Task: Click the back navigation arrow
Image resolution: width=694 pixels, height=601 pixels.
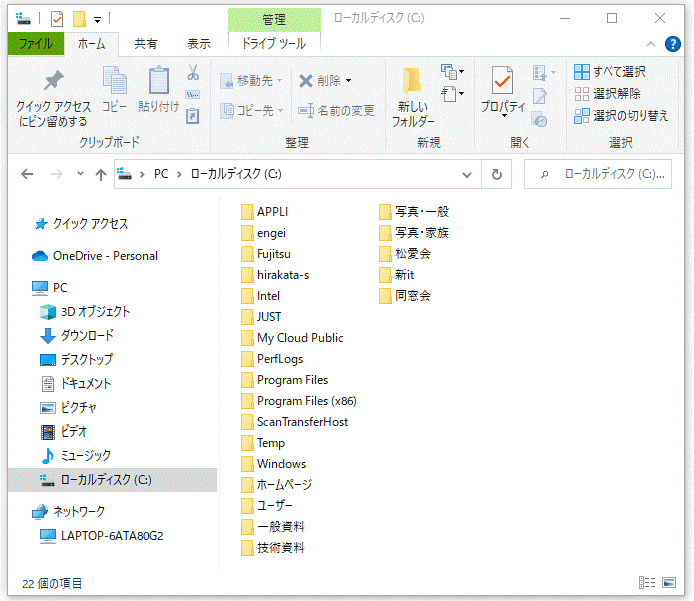Action: (27, 174)
